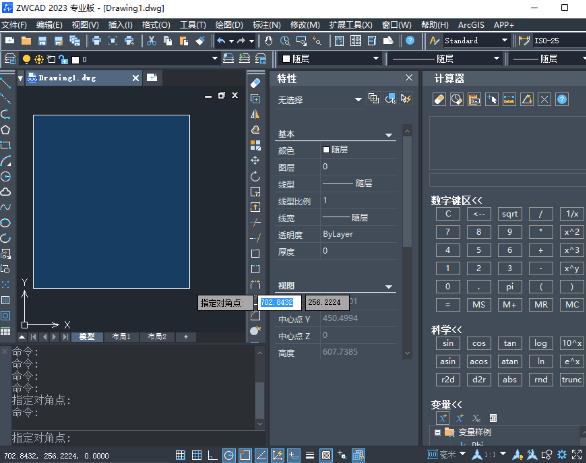Click the Cut scissors icon

pyautogui.click(x=151, y=40)
